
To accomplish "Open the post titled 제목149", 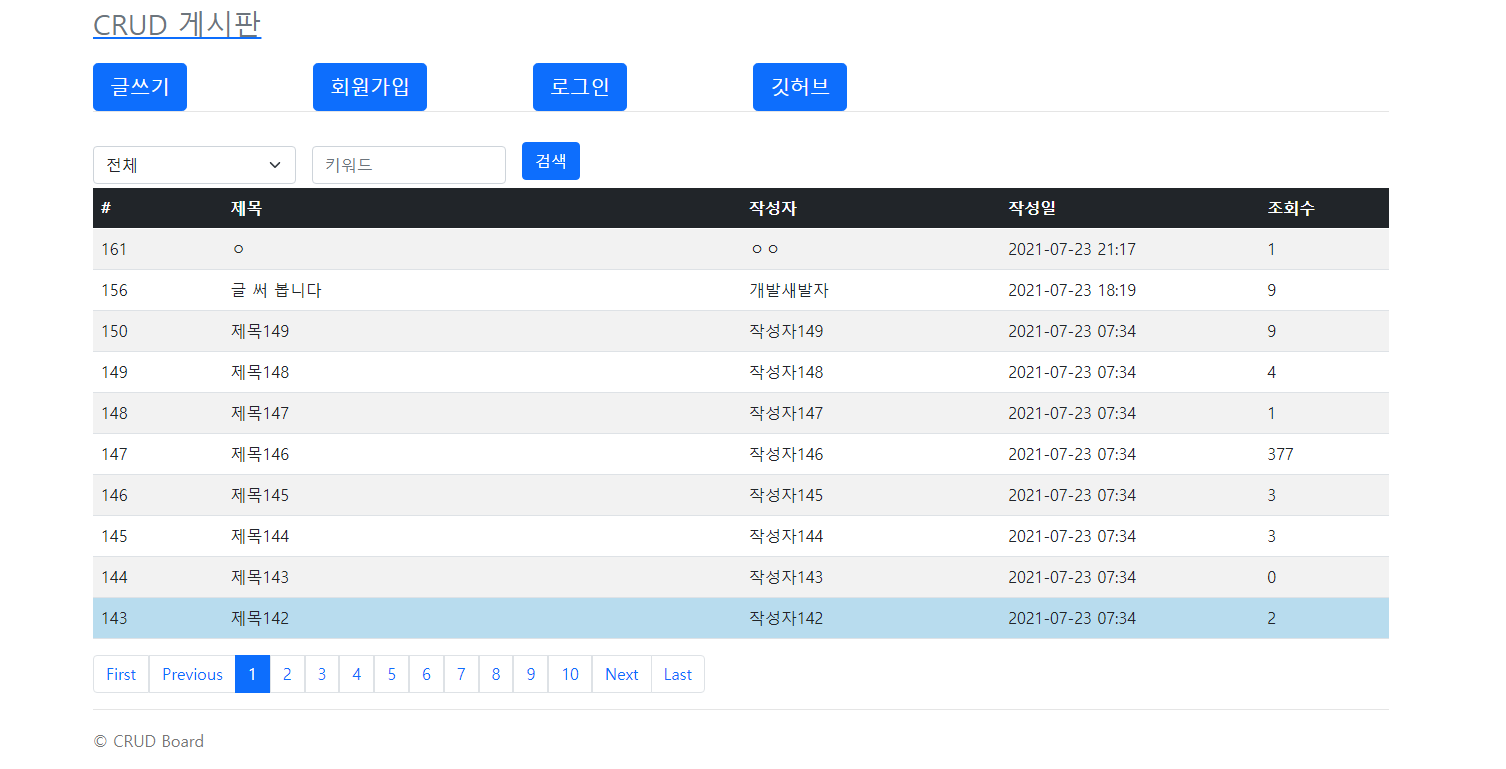I will coord(260,332).
